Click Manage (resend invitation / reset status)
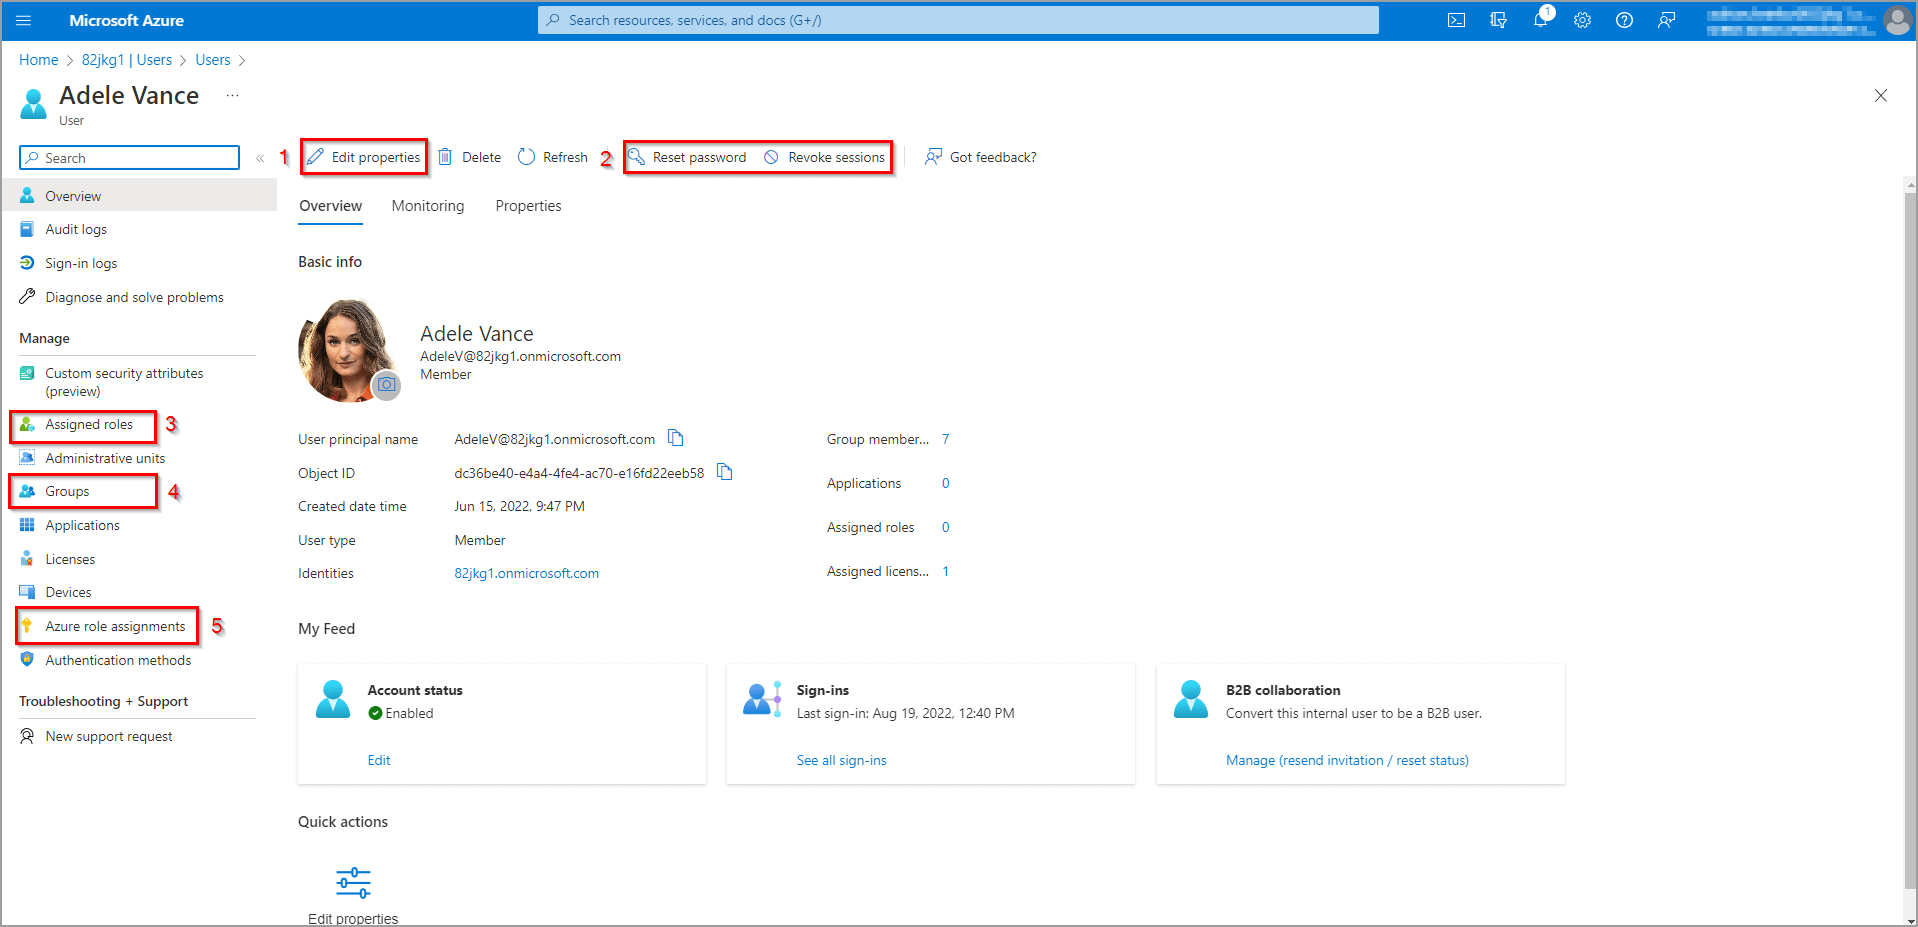This screenshot has width=1918, height=927. tap(1348, 760)
